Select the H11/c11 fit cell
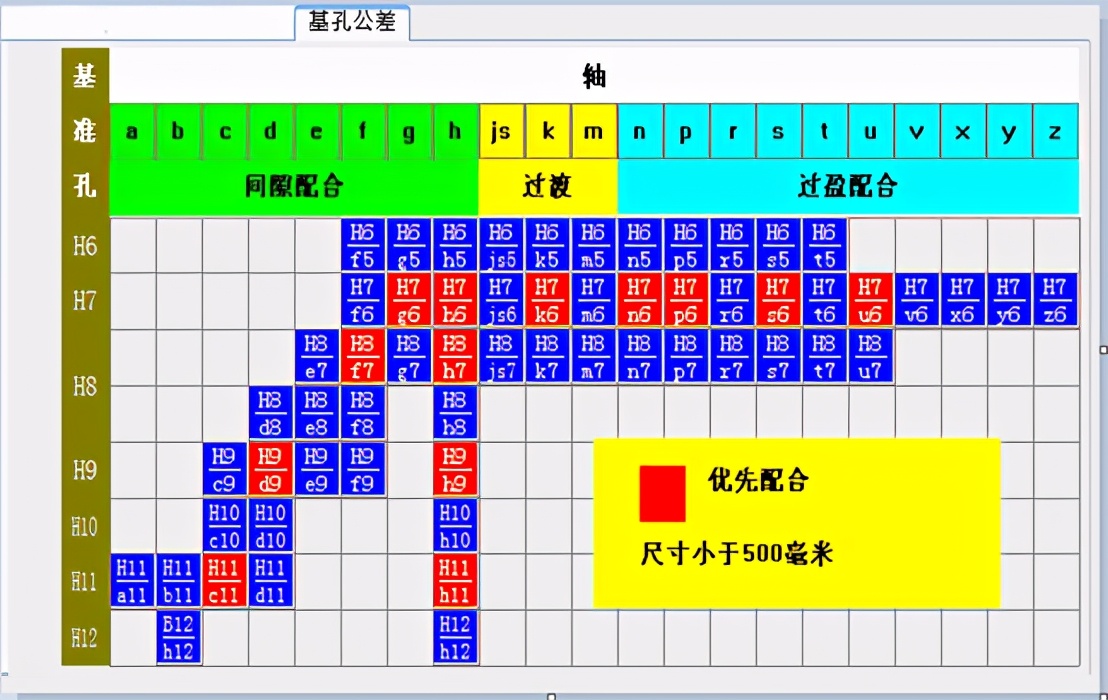This screenshot has height=700, width=1108. coord(224,581)
